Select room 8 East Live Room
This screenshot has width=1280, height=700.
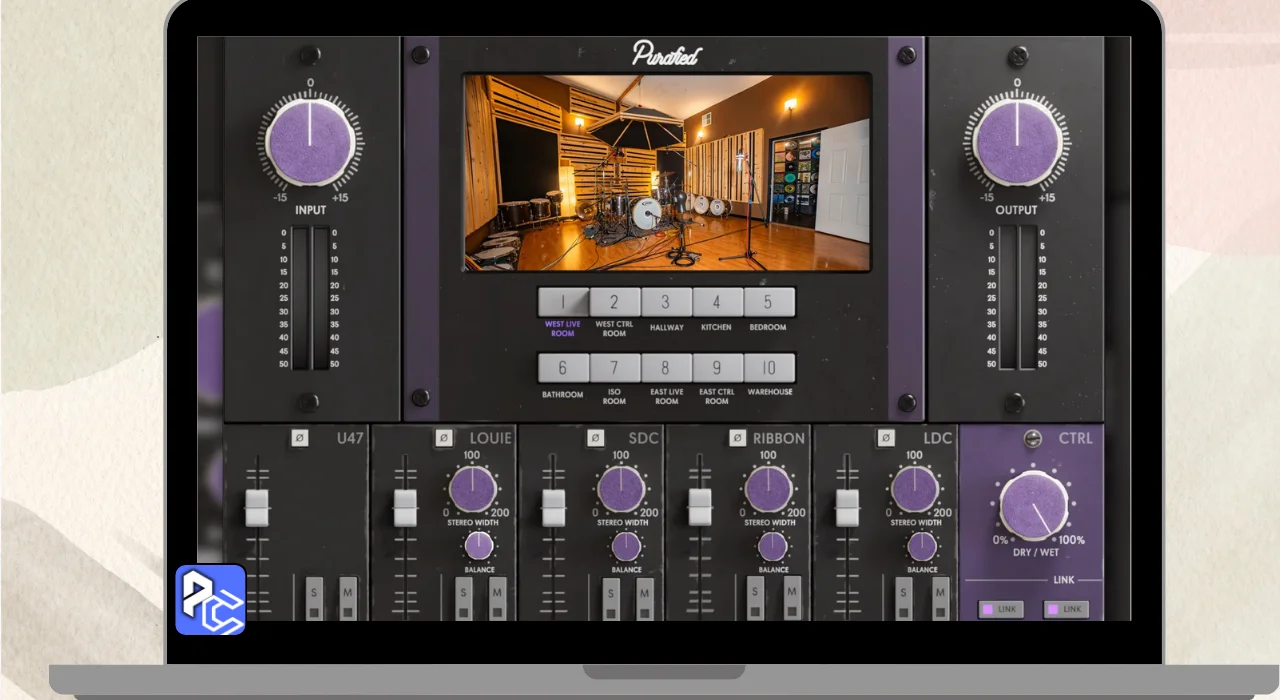pyautogui.click(x=665, y=368)
